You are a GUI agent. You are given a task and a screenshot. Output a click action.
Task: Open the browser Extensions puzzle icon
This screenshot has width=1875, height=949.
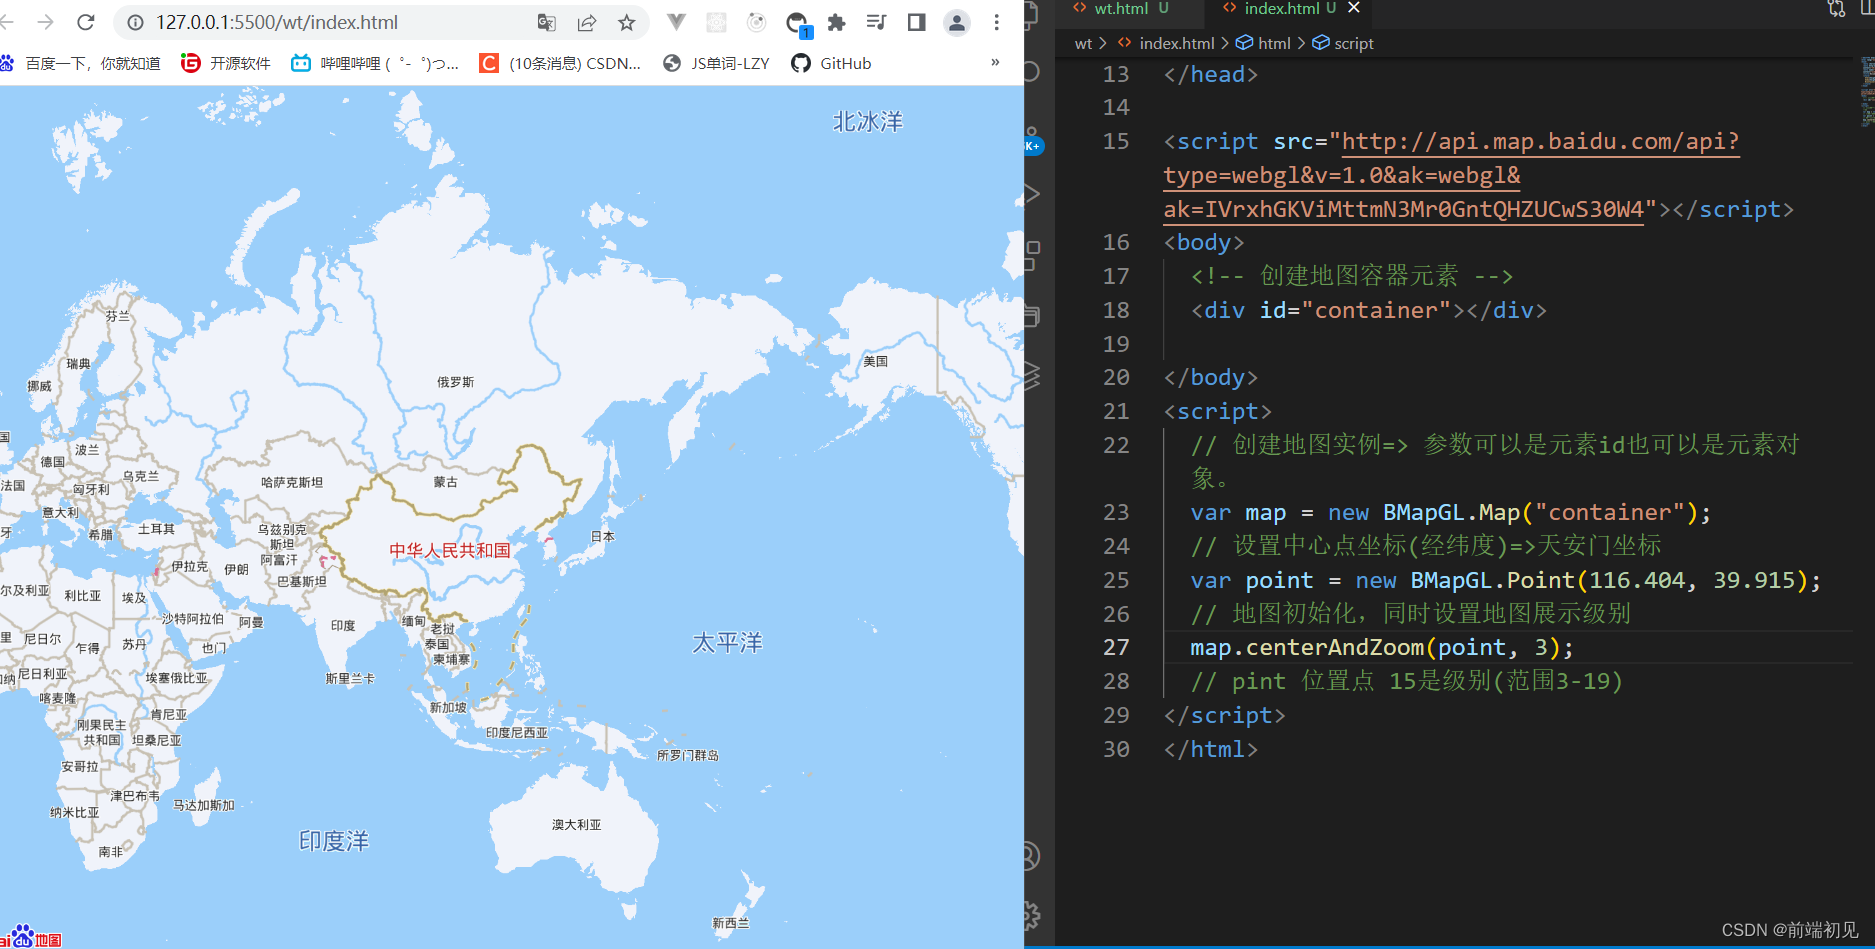coord(837,22)
